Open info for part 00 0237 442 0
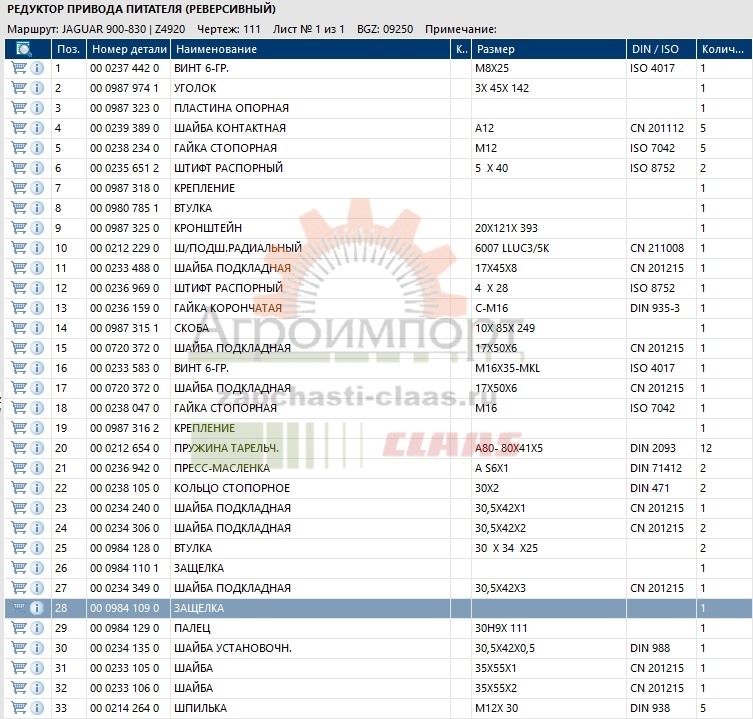 (x=37, y=68)
